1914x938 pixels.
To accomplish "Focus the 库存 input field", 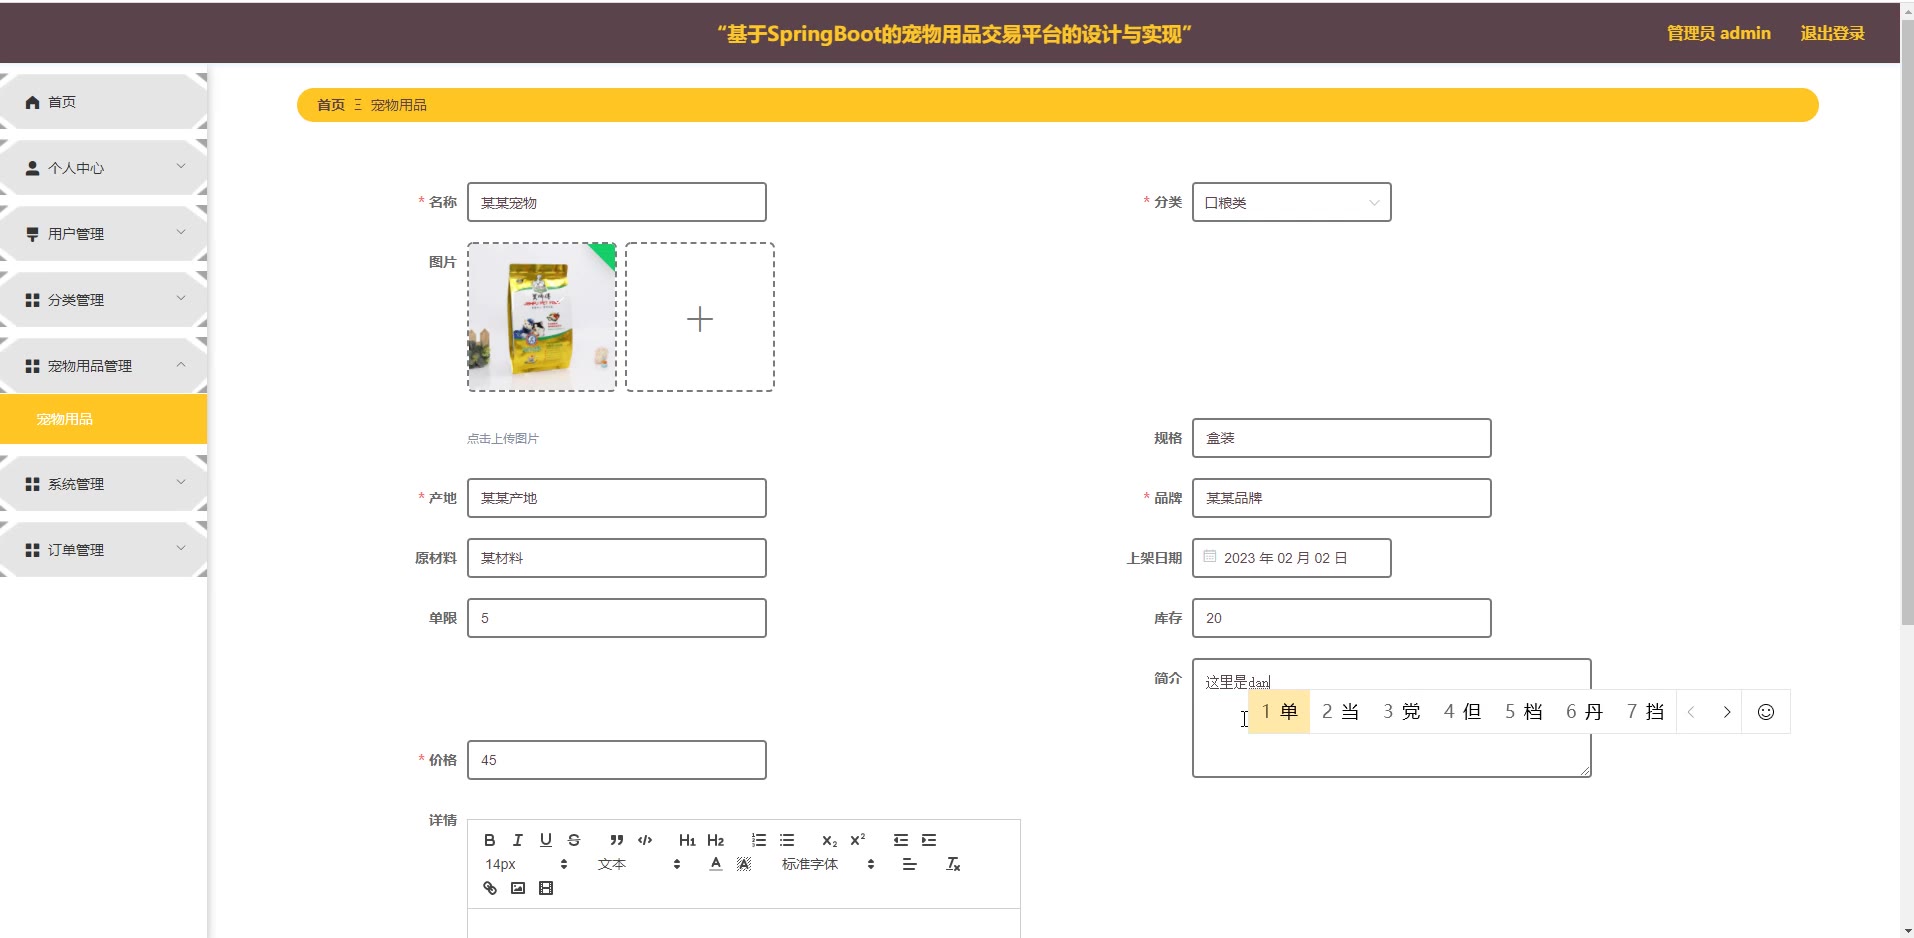I will tap(1341, 618).
